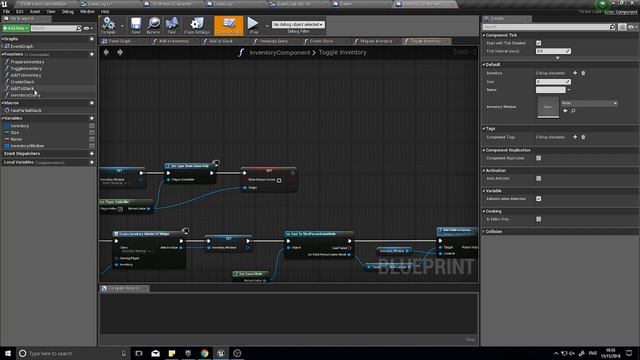
Task: Add a new graph with plus icon
Action: pos(91,39)
